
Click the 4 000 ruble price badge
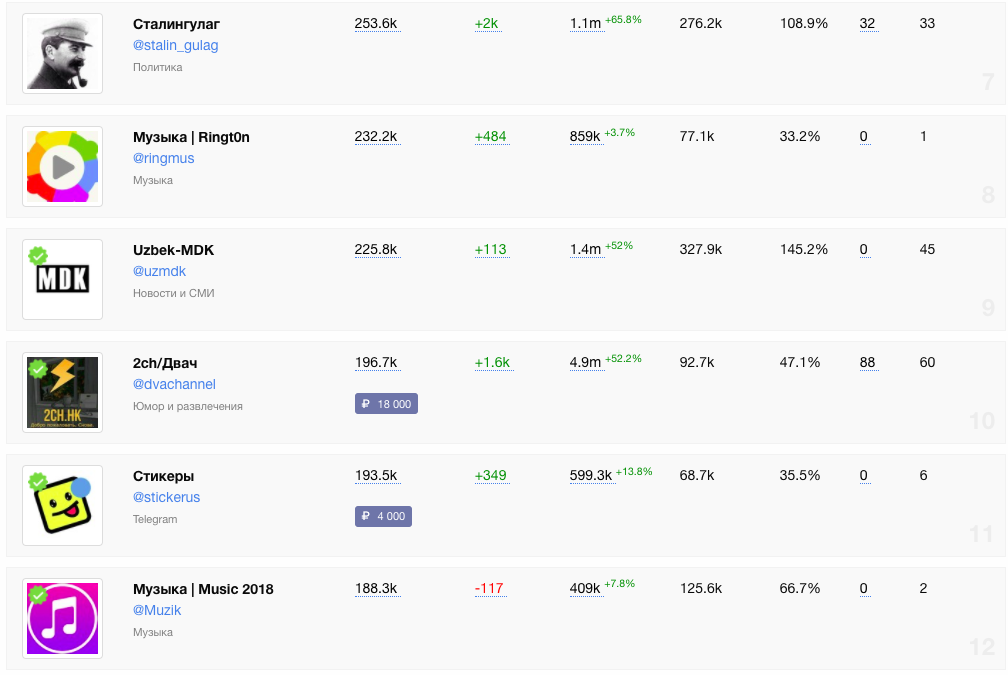click(x=383, y=517)
